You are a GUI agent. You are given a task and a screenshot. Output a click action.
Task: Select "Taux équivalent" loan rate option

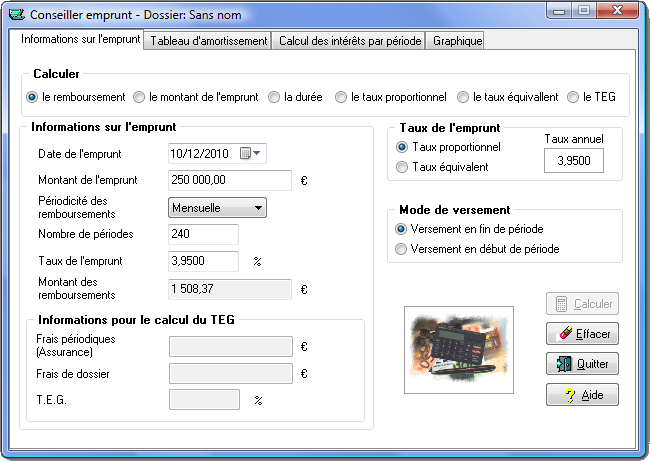[x=403, y=167]
